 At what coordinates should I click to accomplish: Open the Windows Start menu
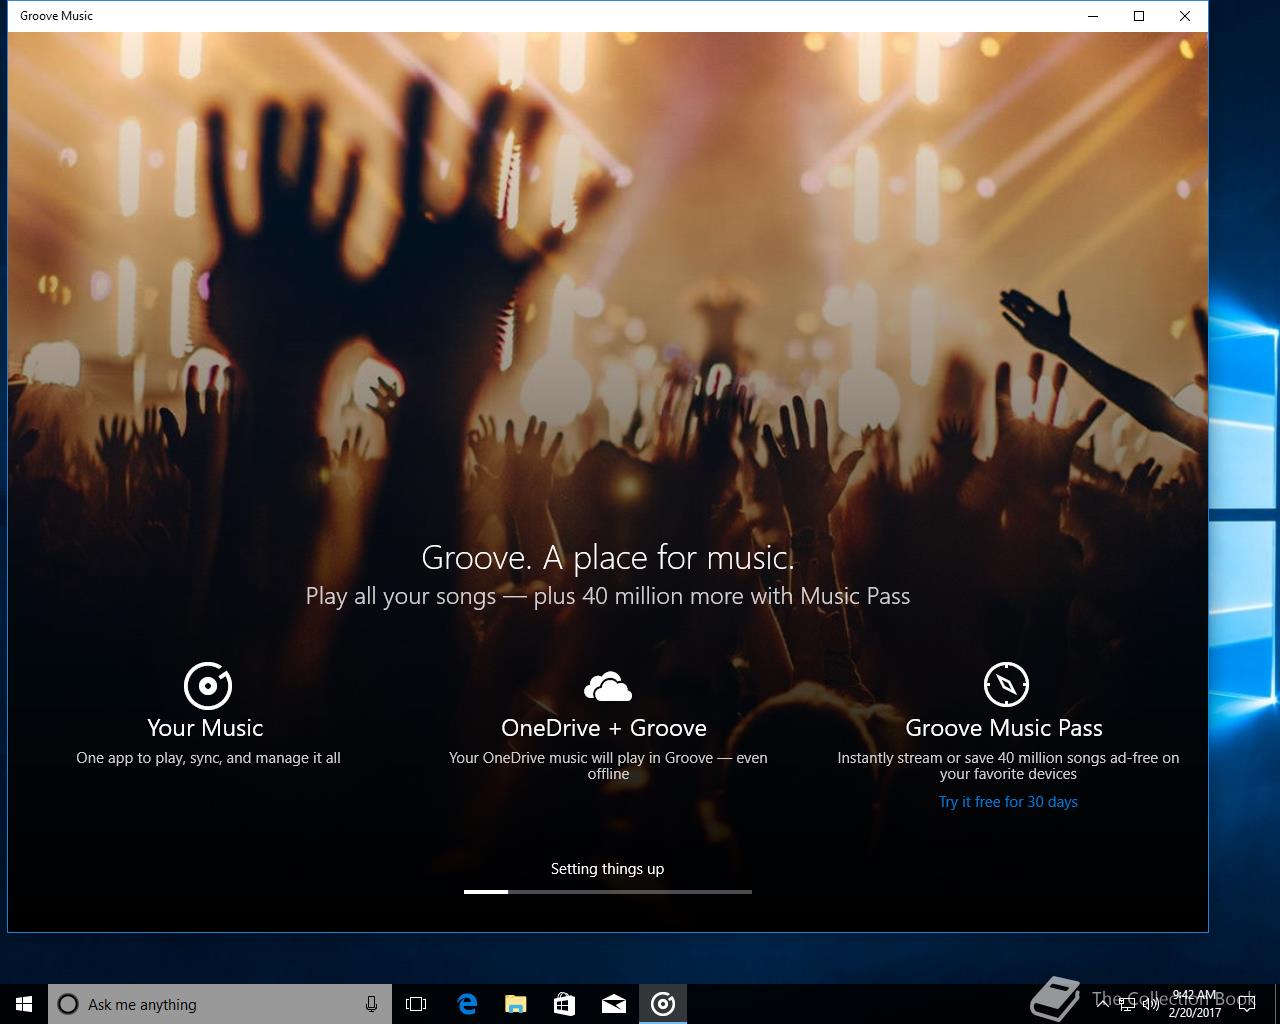(x=24, y=1004)
